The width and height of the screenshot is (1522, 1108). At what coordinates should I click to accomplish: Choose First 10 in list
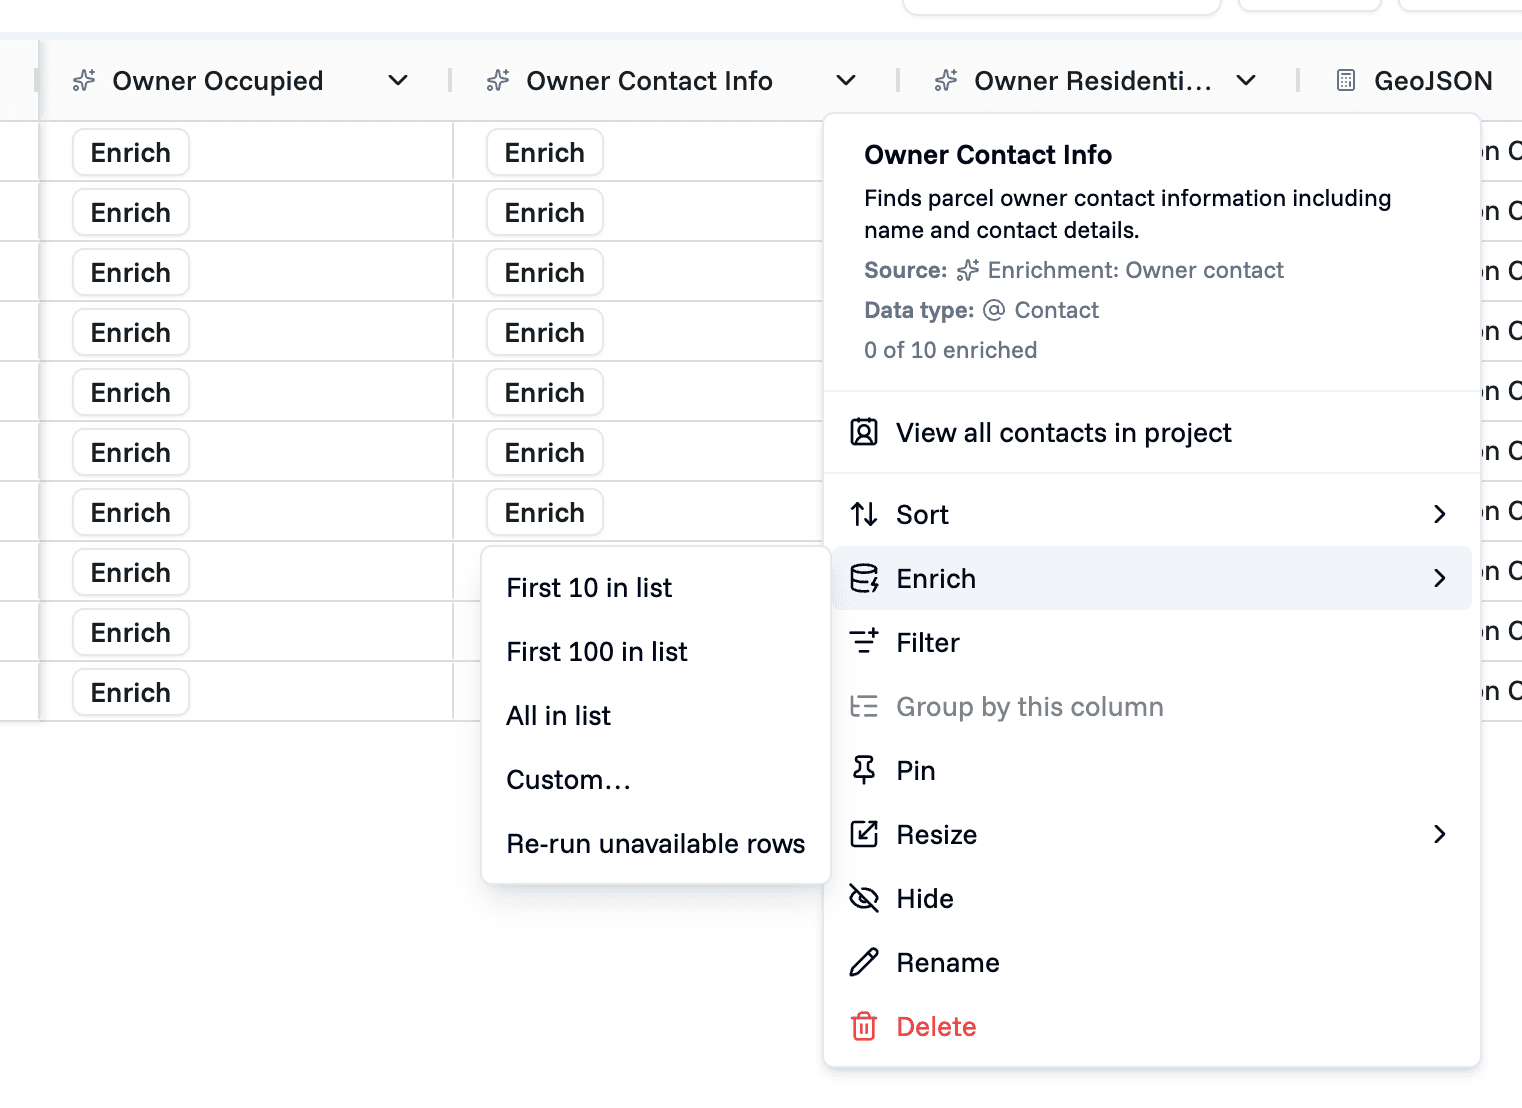pos(656,588)
